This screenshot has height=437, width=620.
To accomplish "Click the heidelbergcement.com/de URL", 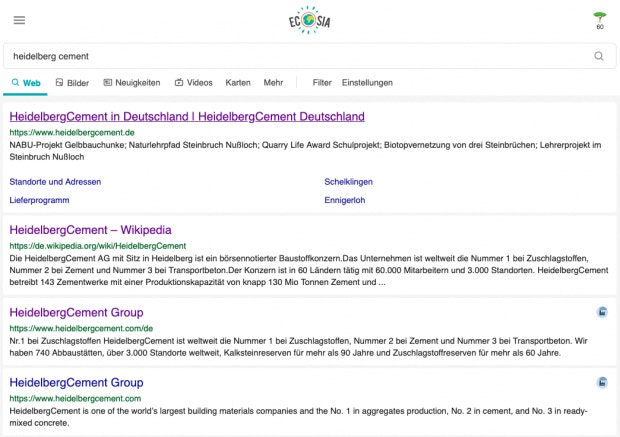I will click(x=81, y=329).
